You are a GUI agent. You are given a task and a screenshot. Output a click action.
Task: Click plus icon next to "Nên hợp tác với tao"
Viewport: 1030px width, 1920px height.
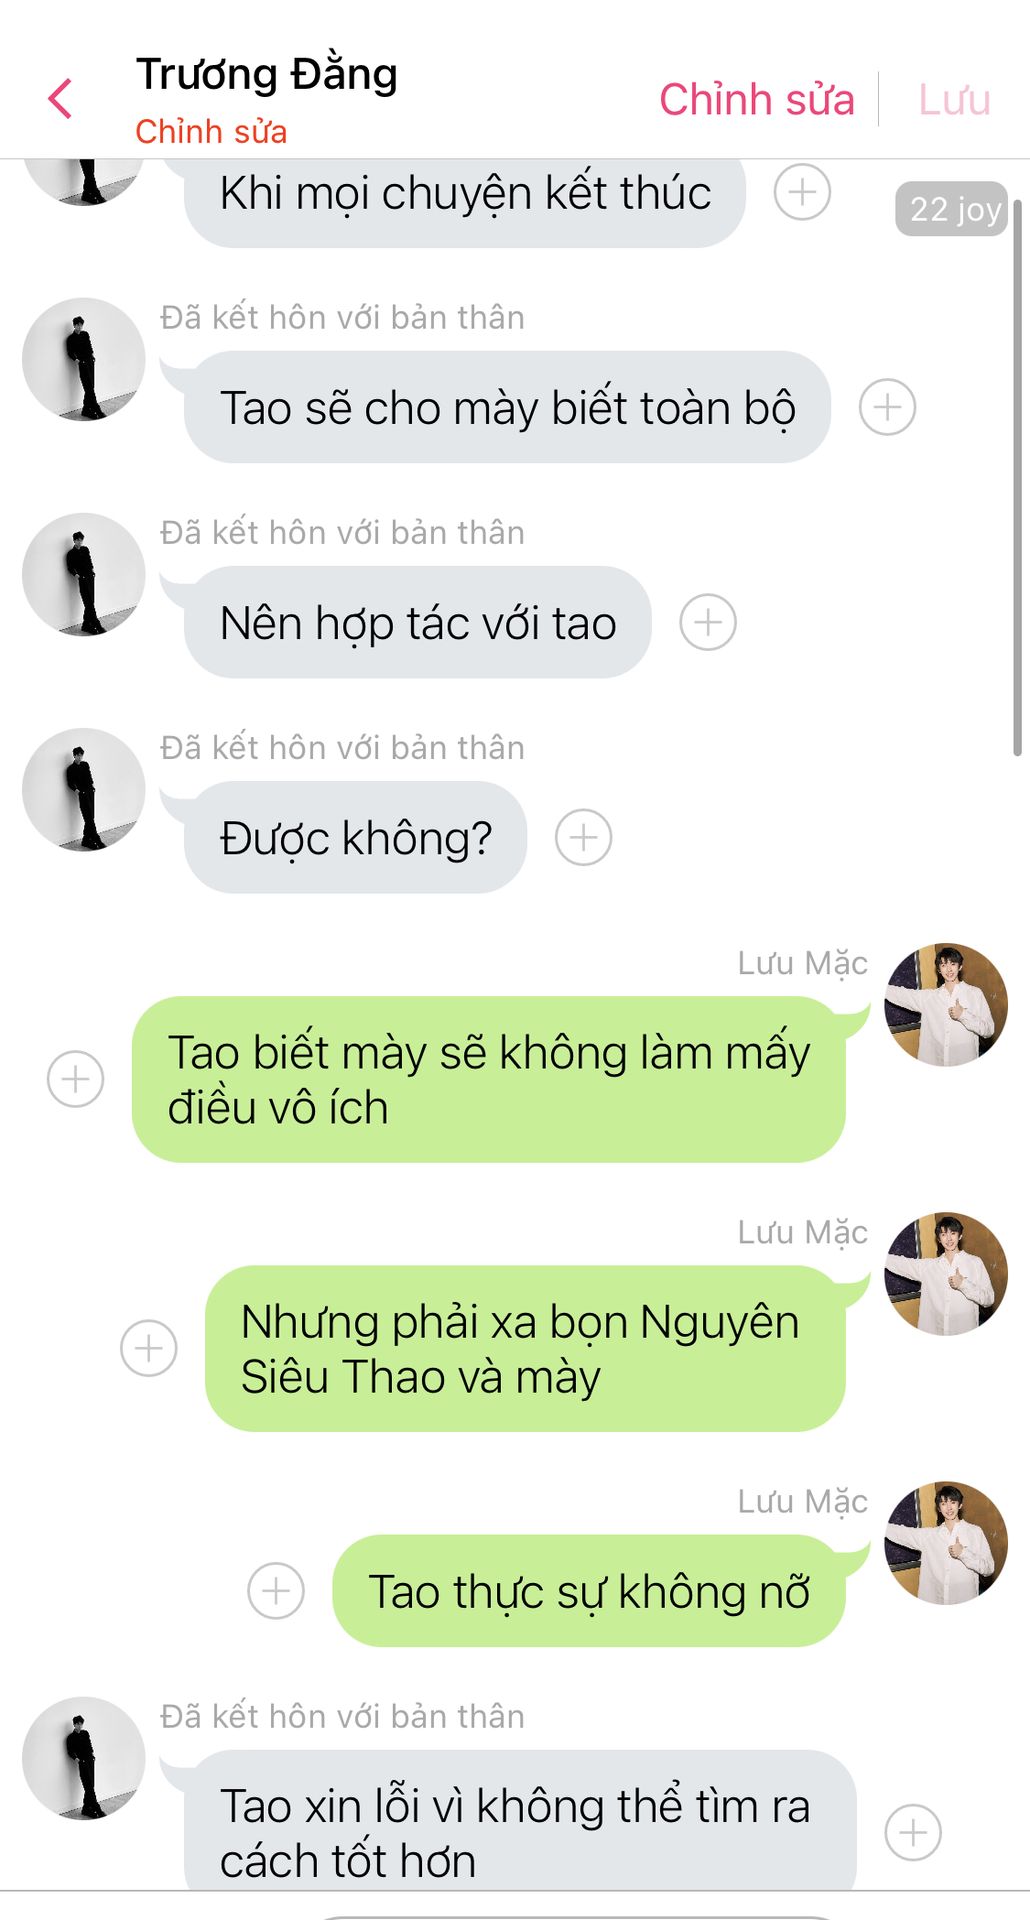tap(708, 622)
